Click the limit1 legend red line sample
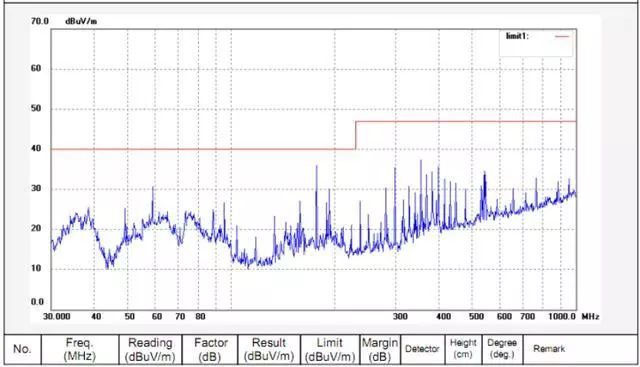The image size is (640, 367). tap(562, 36)
